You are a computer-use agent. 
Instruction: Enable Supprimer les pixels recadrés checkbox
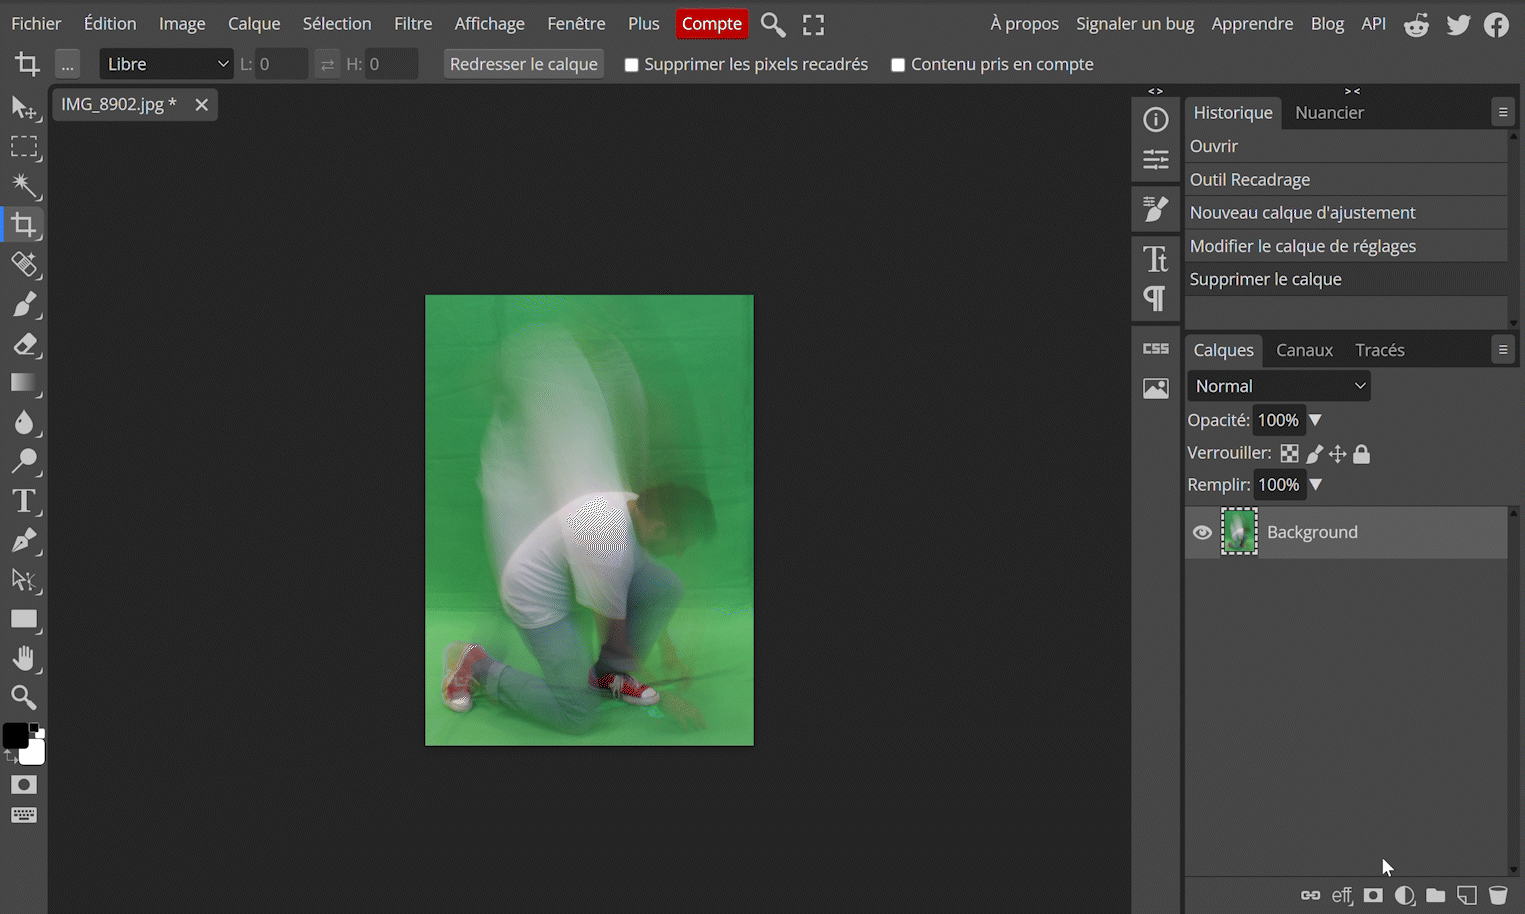pyautogui.click(x=631, y=65)
